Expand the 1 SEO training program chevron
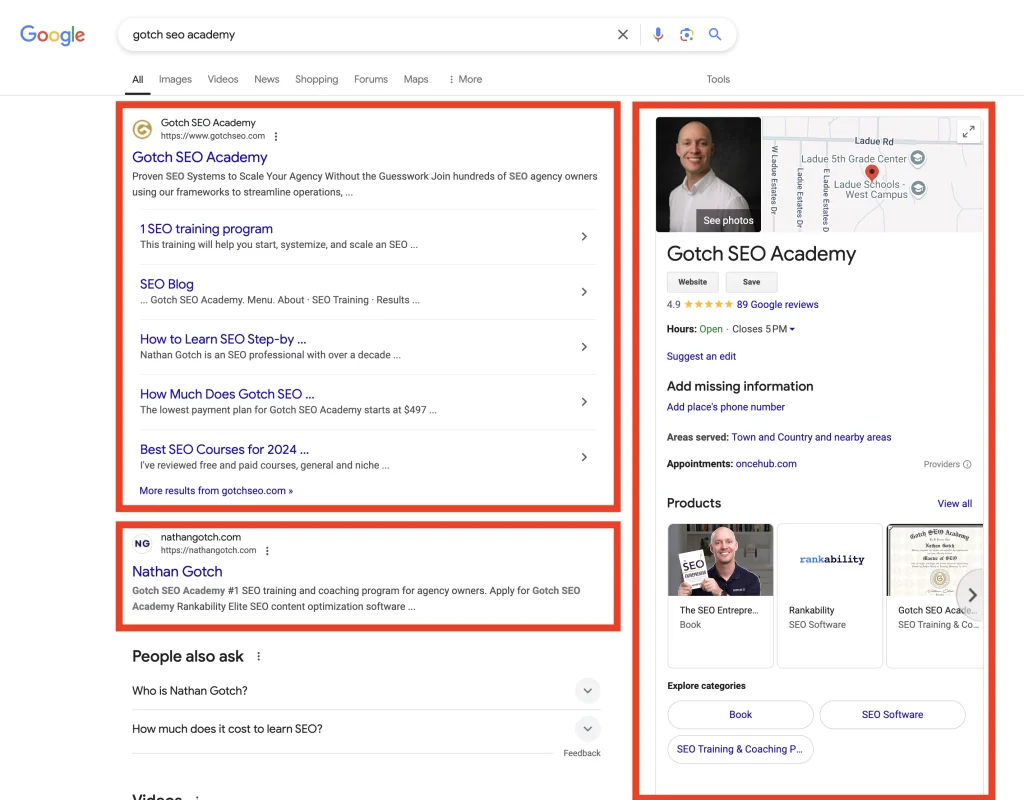1024x800 pixels. [584, 236]
